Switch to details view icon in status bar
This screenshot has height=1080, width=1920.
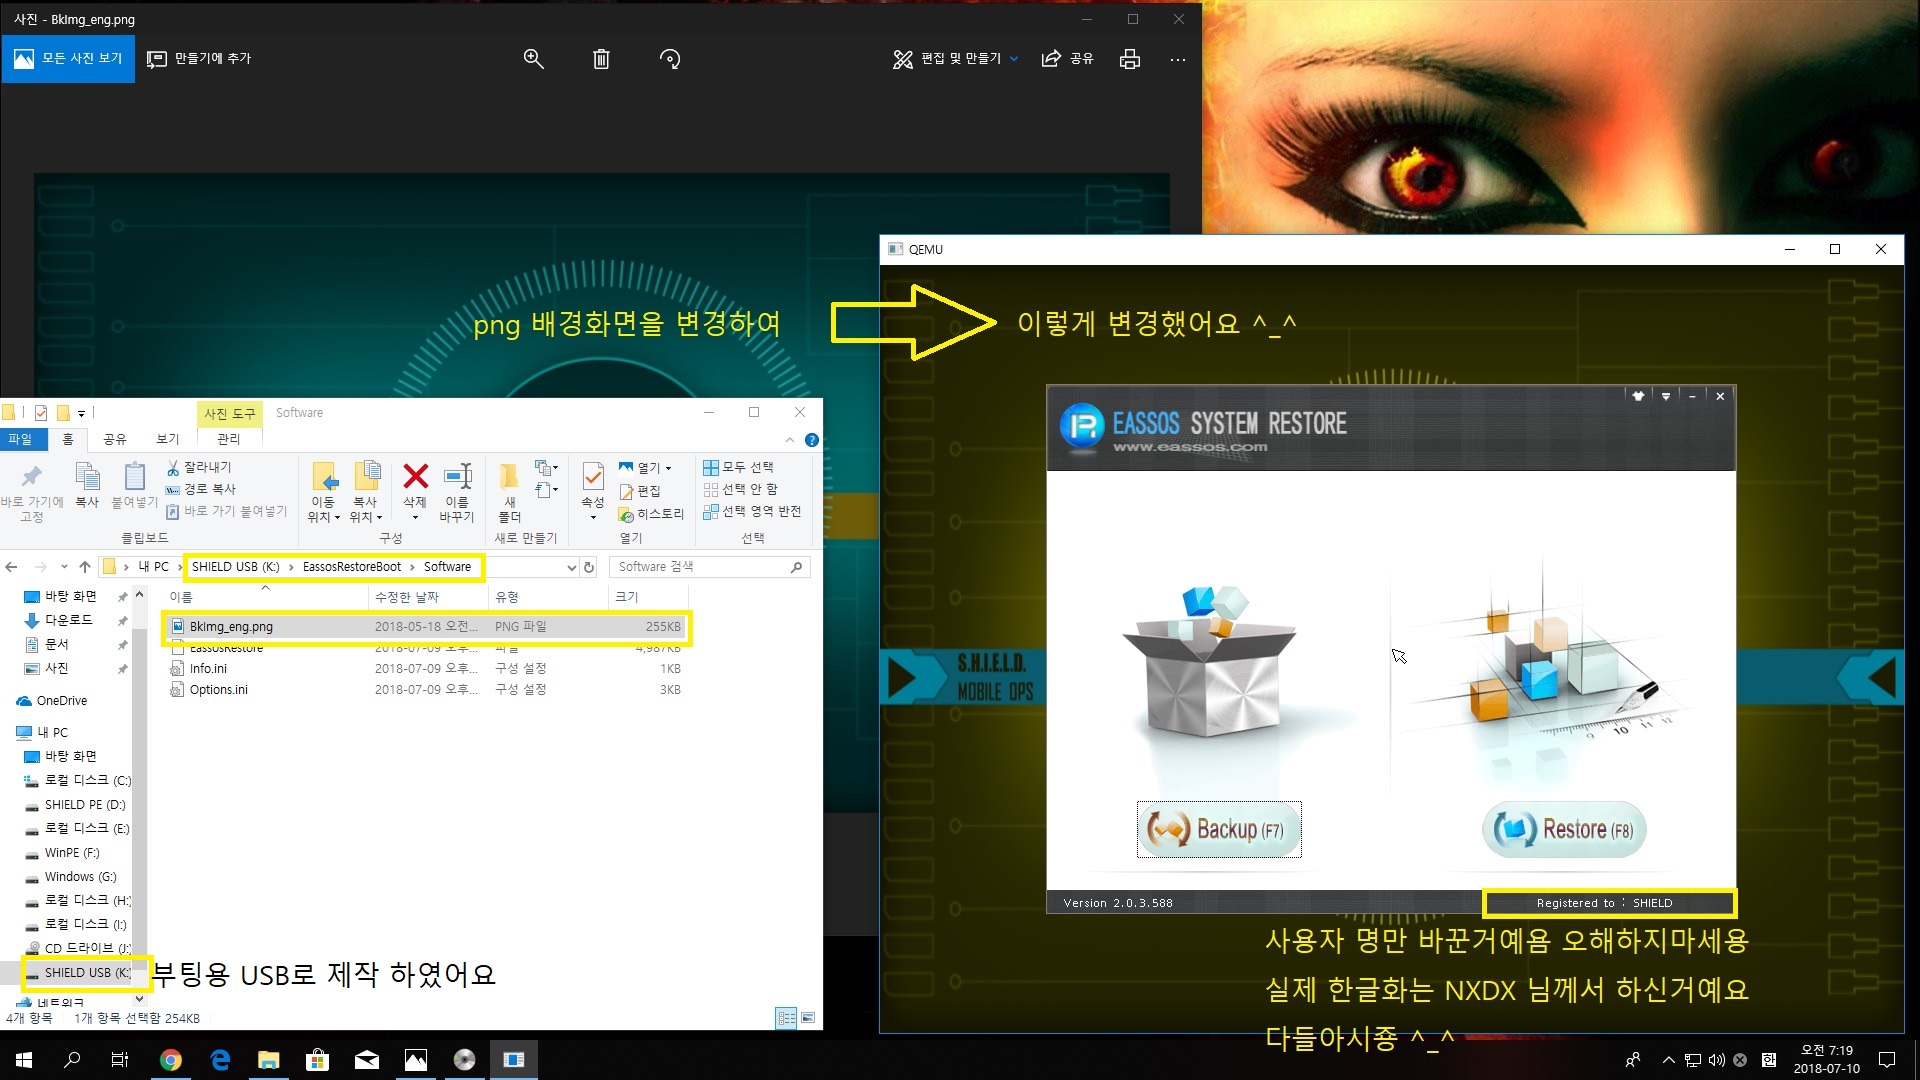click(x=787, y=1018)
